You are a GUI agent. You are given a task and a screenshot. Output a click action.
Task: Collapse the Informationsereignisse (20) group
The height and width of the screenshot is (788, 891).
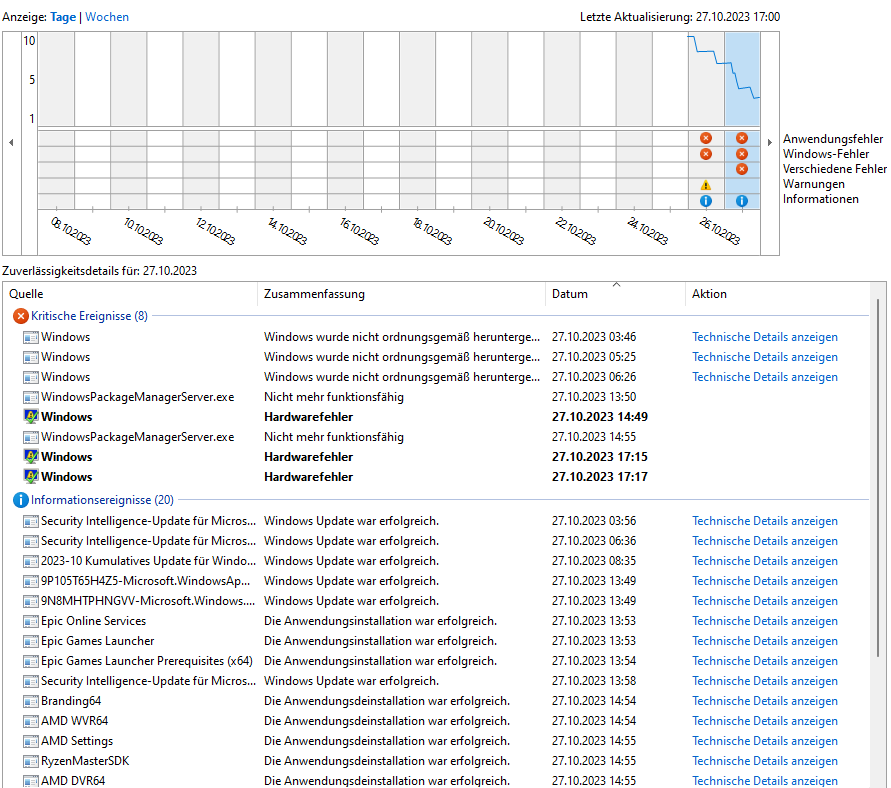(102, 500)
